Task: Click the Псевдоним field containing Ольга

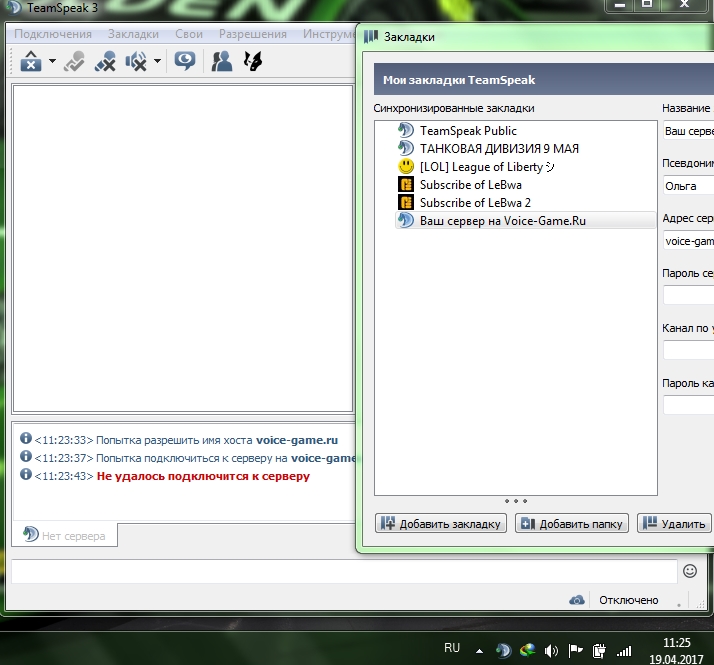Action: [x=688, y=186]
